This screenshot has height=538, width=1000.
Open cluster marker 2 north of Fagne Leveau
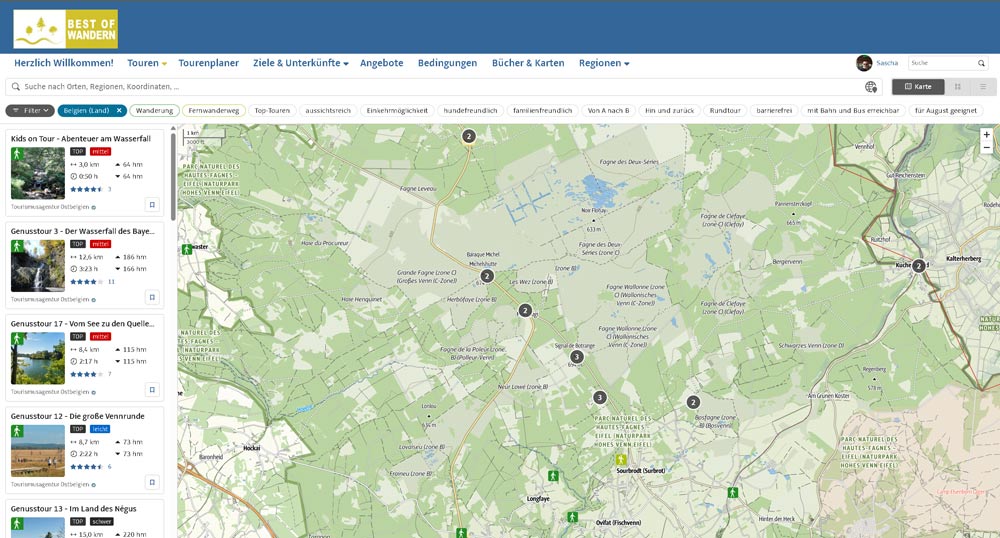point(469,136)
